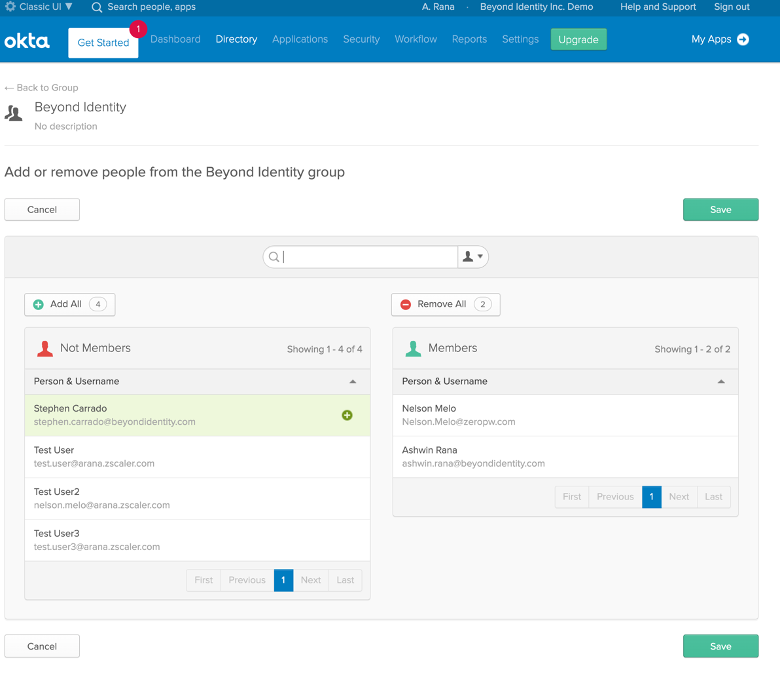The height and width of the screenshot is (684, 780).
Task: Click the green Members person icon
Action: tap(413, 348)
